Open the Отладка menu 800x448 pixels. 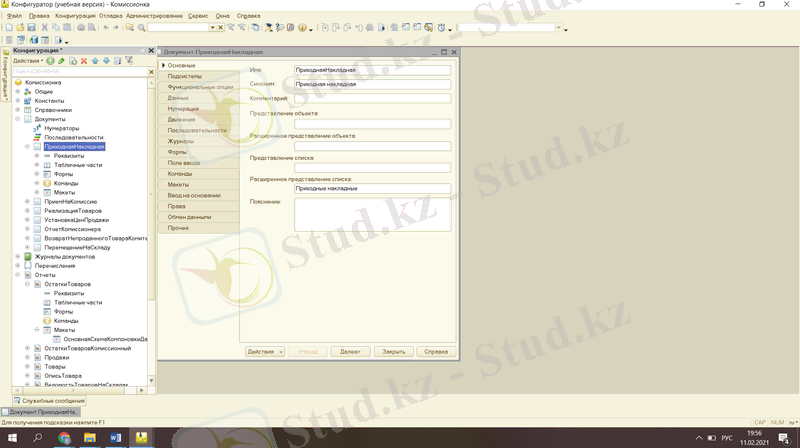(111, 16)
